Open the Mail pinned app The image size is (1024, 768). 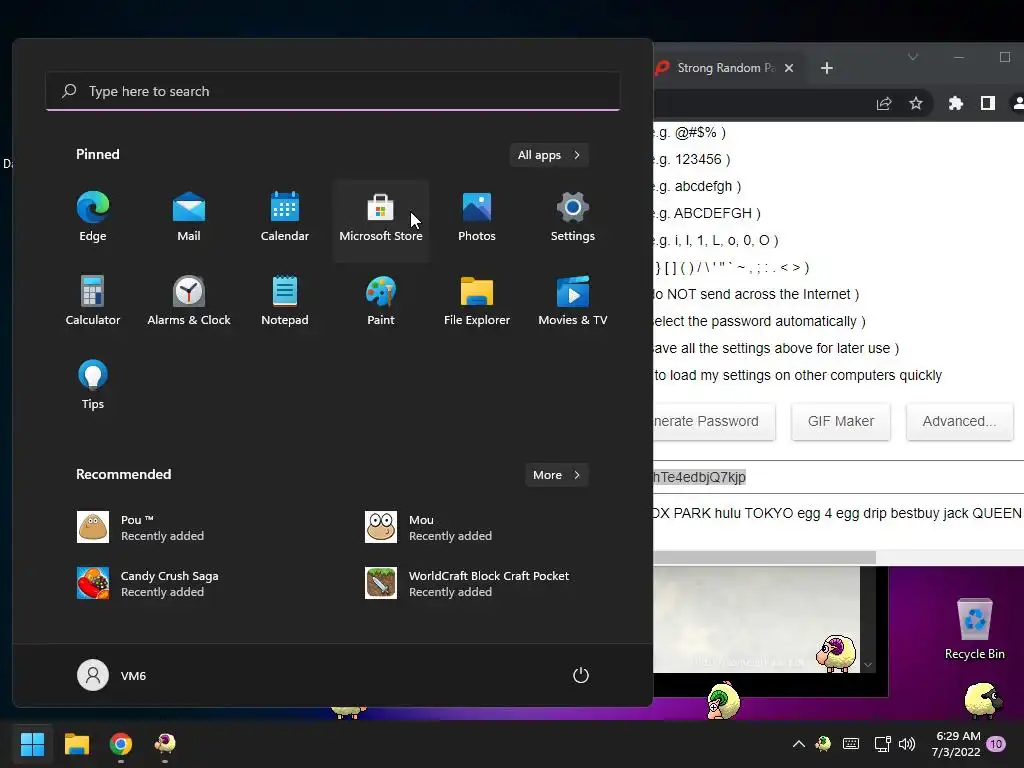tap(189, 218)
